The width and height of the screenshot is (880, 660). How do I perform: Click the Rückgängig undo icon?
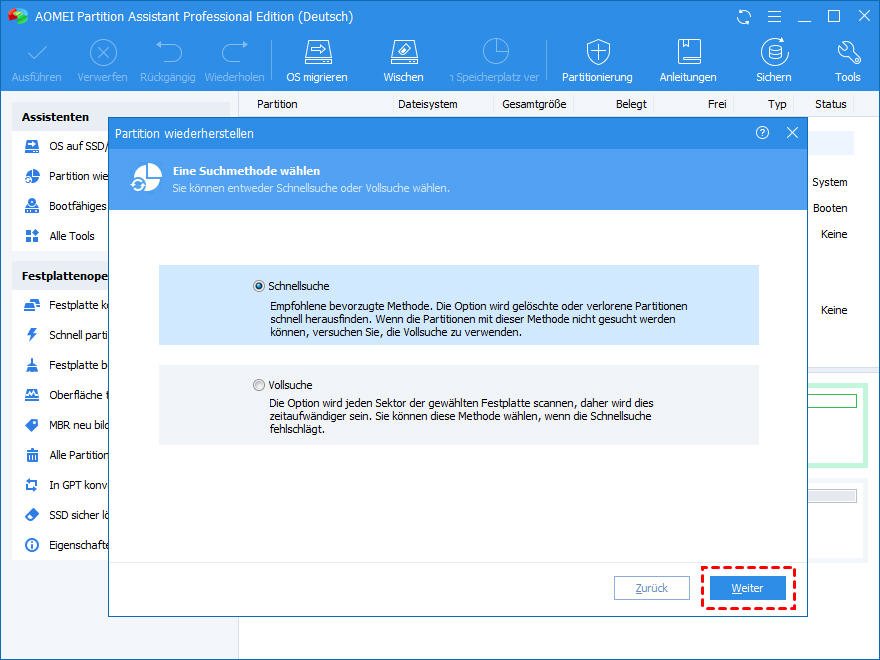(x=168, y=52)
